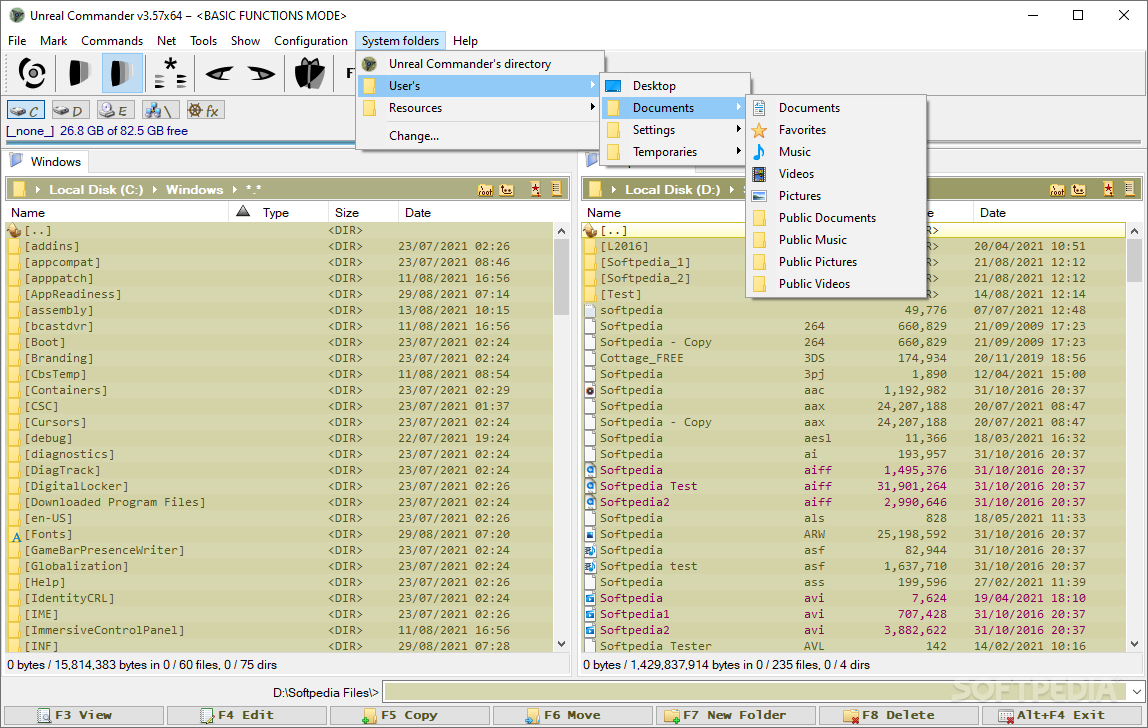Click the Change... menu entry

pyautogui.click(x=480, y=135)
